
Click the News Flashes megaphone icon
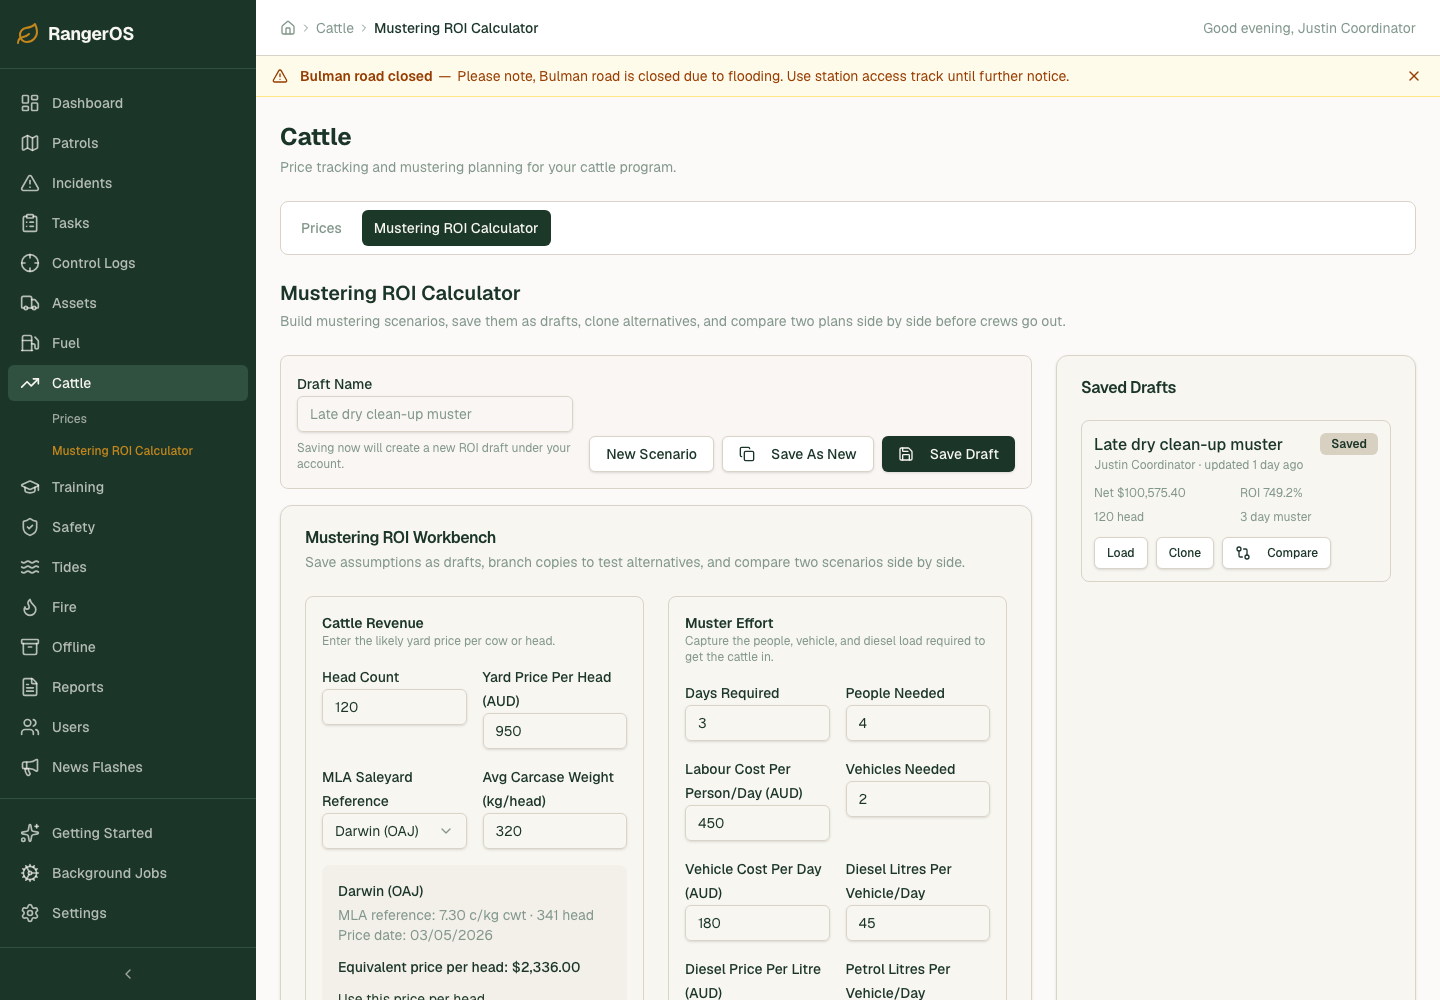pyautogui.click(x=30, y=767)
